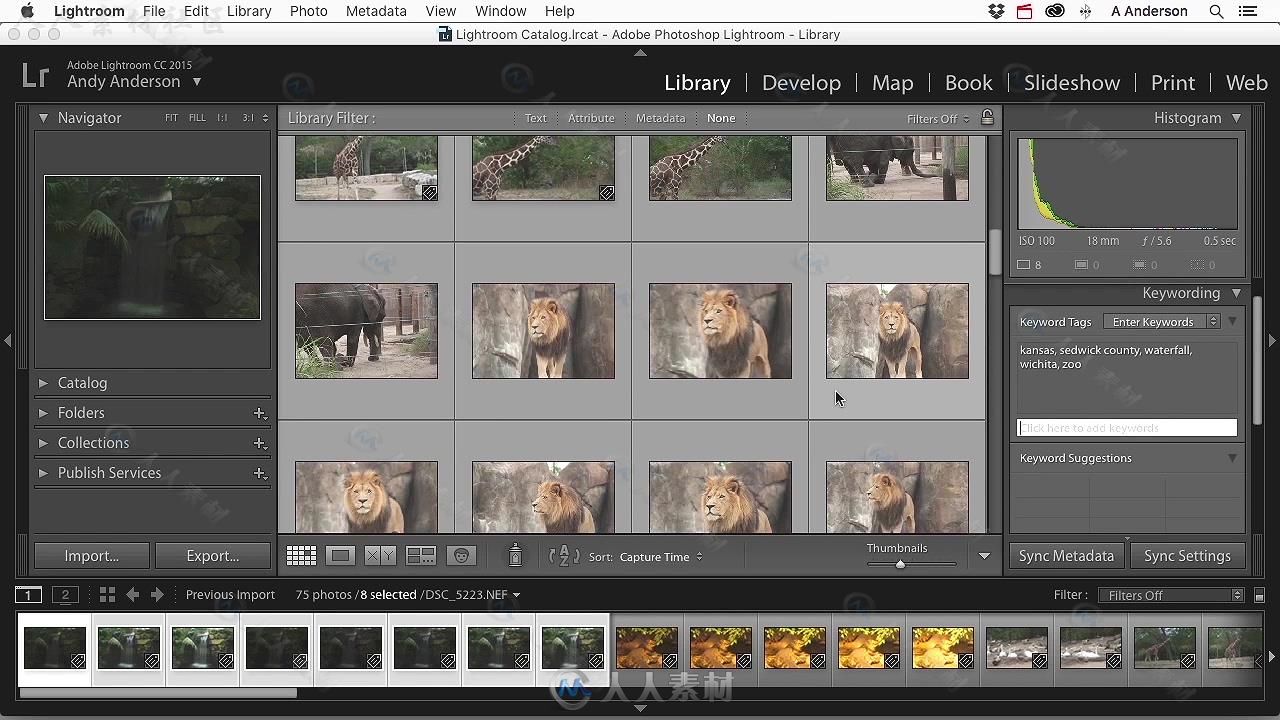Show second window button numbered 2
This screenshot has width=1280, height=720.
65,595
